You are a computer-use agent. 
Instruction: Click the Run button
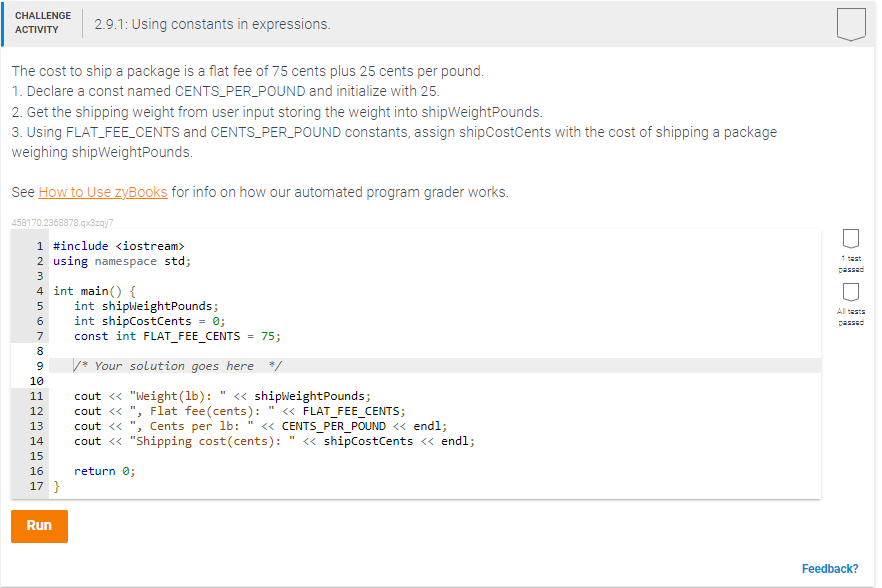click(39, 526)
